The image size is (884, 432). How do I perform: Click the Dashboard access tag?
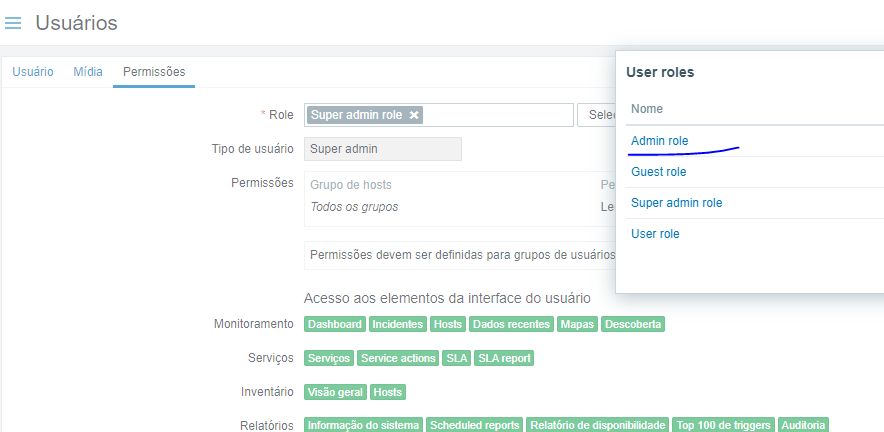[335, 325]
